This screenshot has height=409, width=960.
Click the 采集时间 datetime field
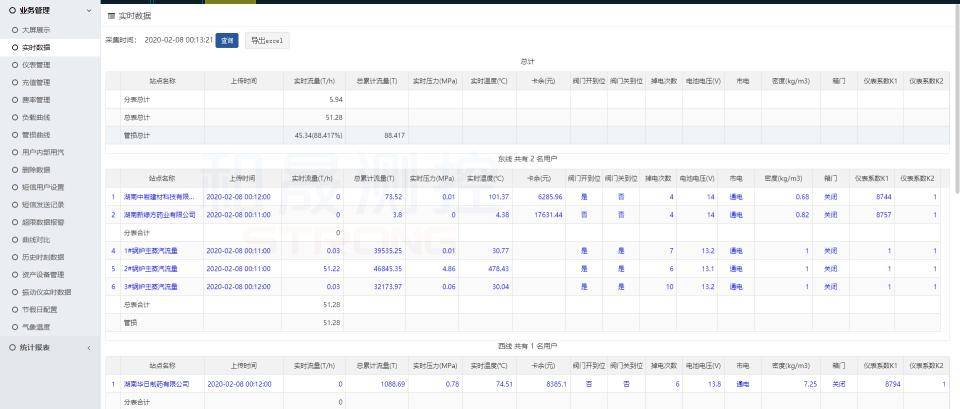[x=178, y=40]
